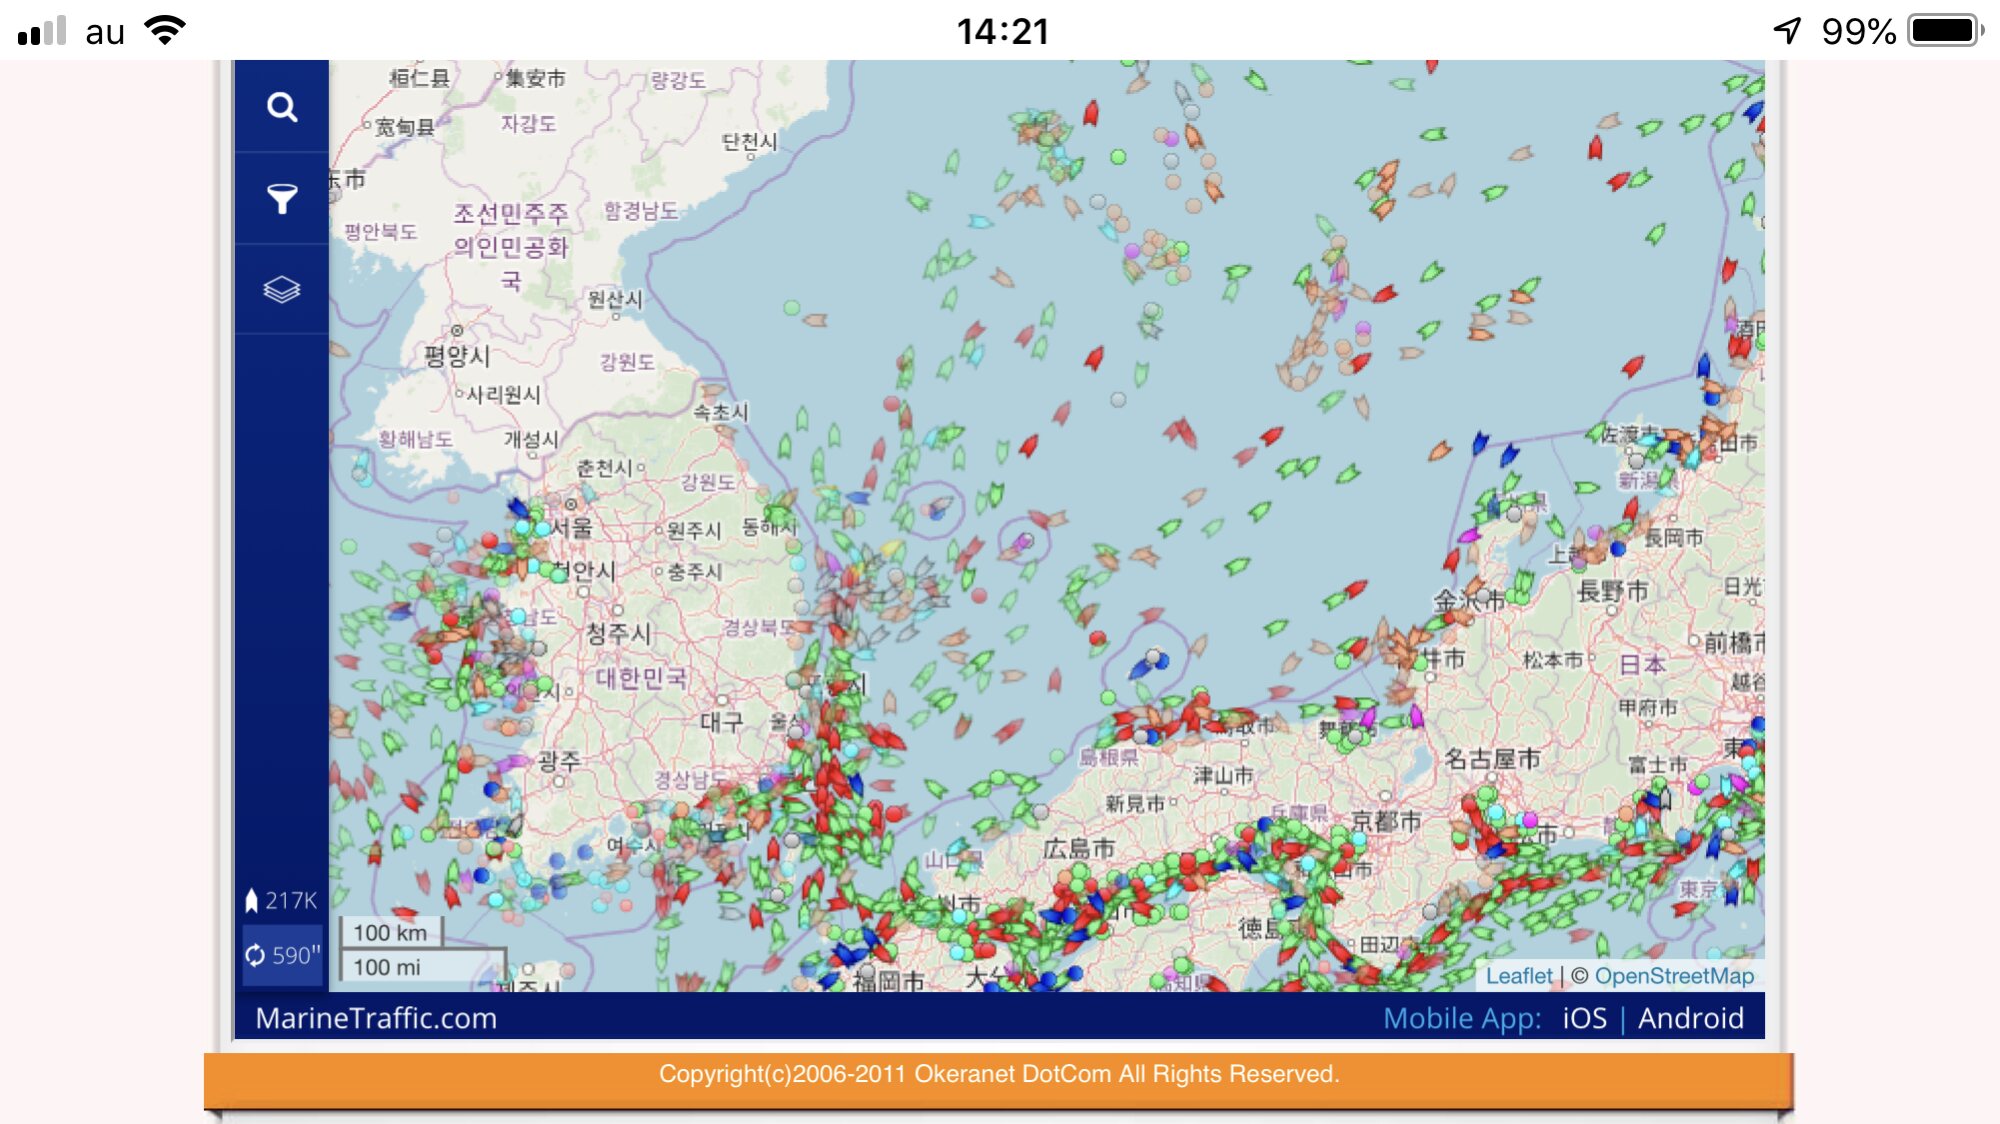This screenshot has width=2000, height=1124.
Task: Open the OpenStreetMap attribution link
Action: pyautogui.click(x=1674, y=976)
